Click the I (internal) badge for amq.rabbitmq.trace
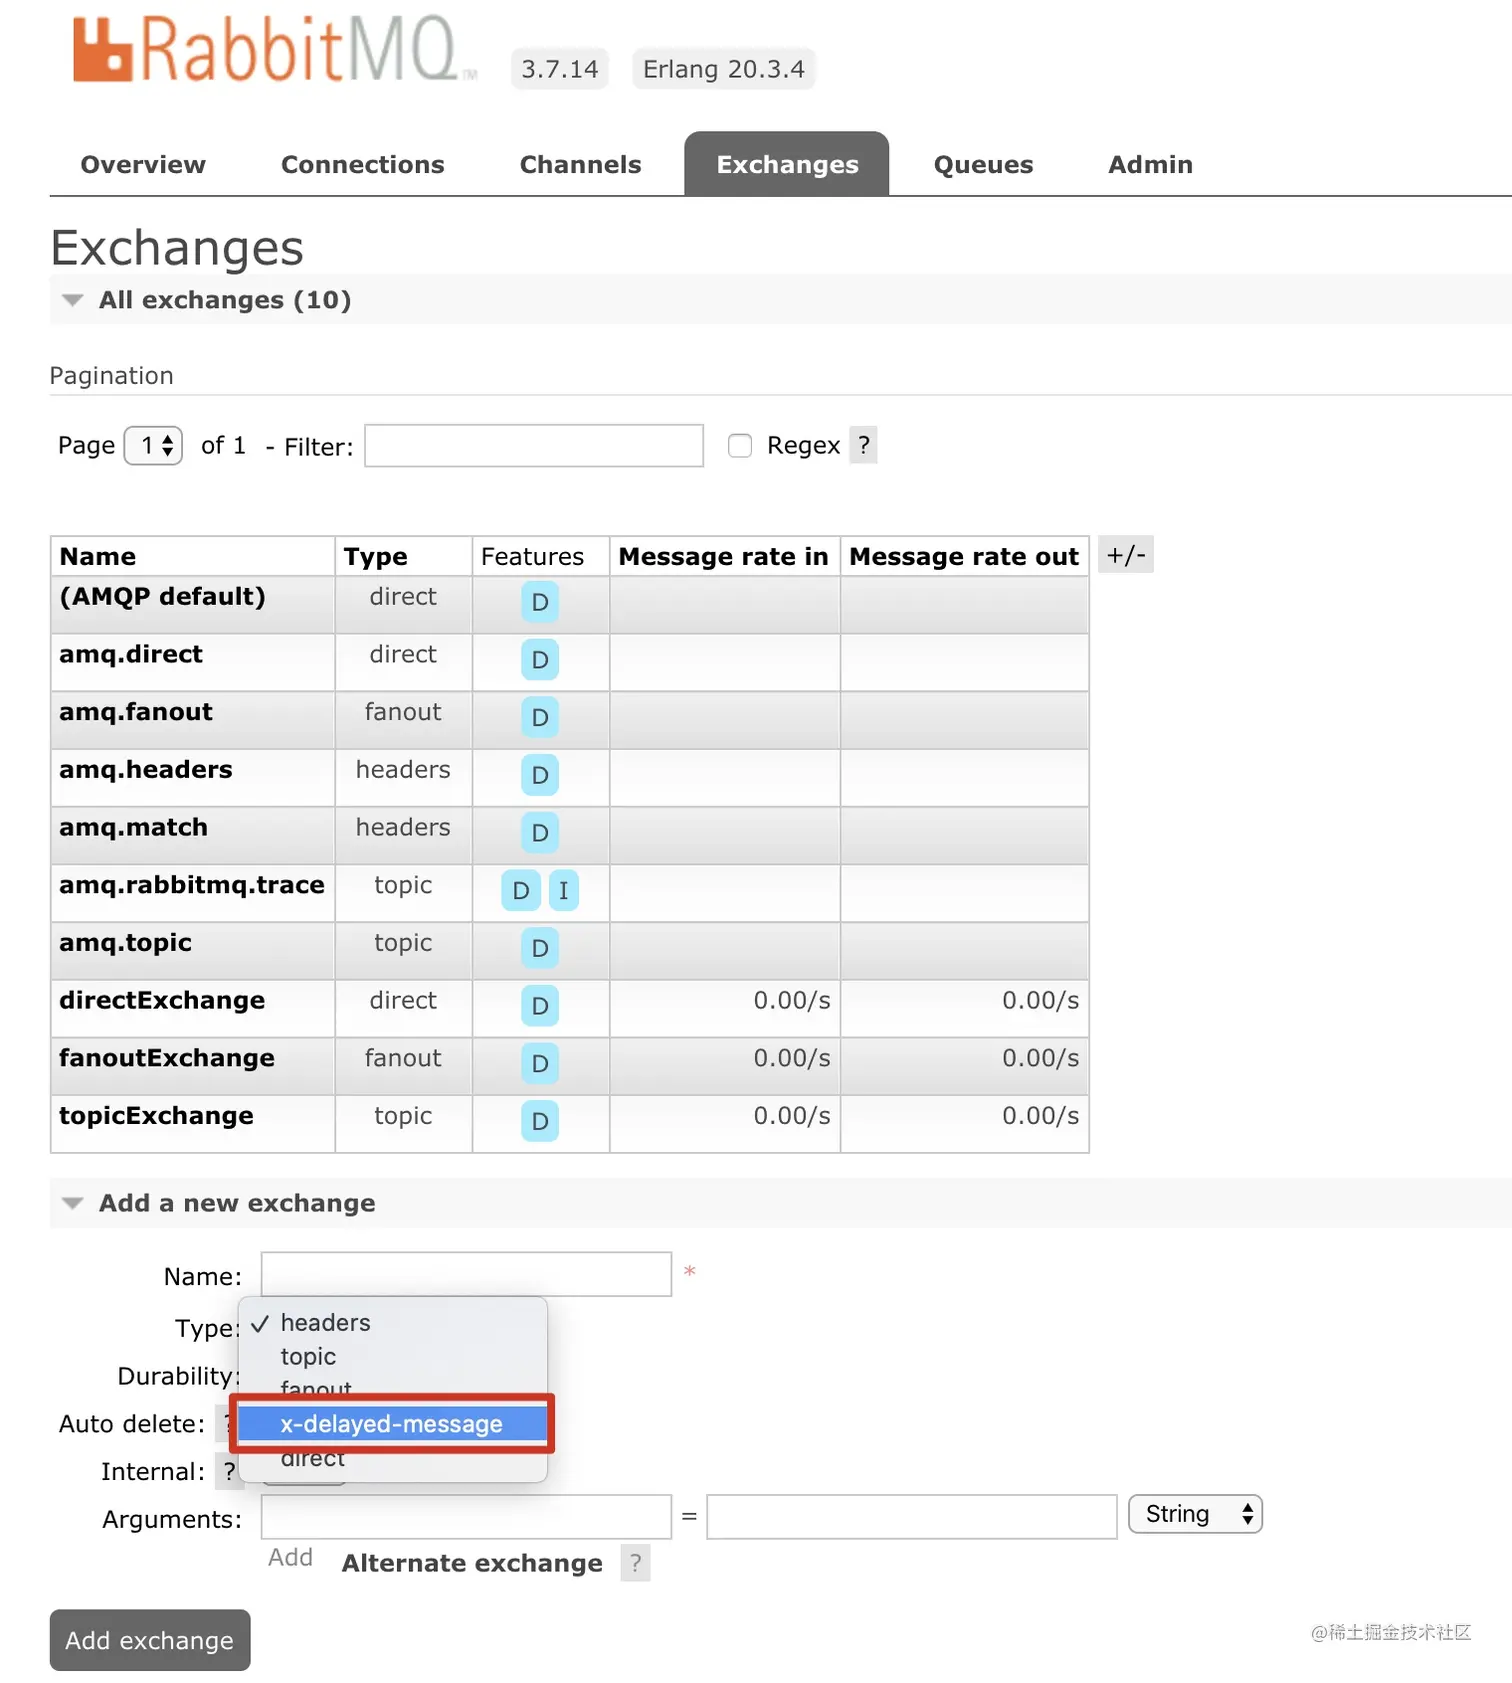 [564, 891]
